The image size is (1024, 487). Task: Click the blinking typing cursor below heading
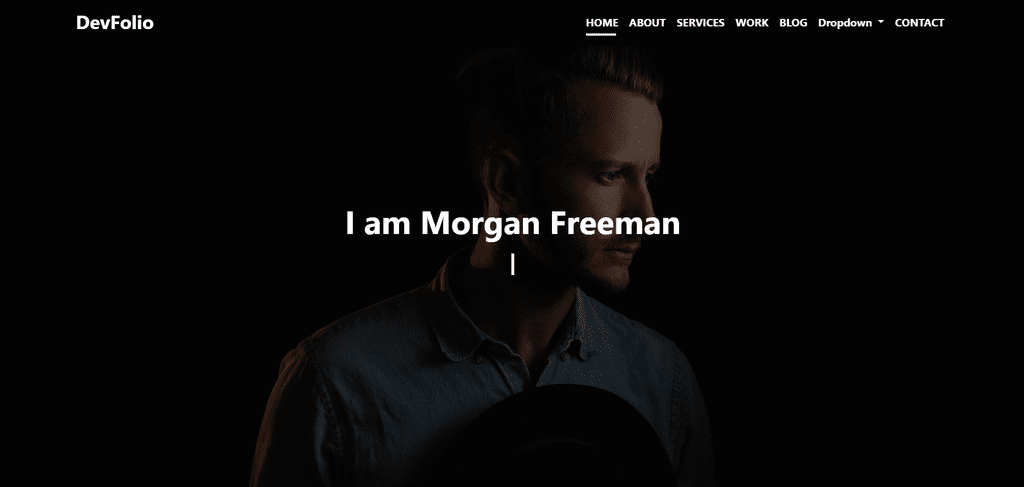pyautogui.click(x=513, y=264)
